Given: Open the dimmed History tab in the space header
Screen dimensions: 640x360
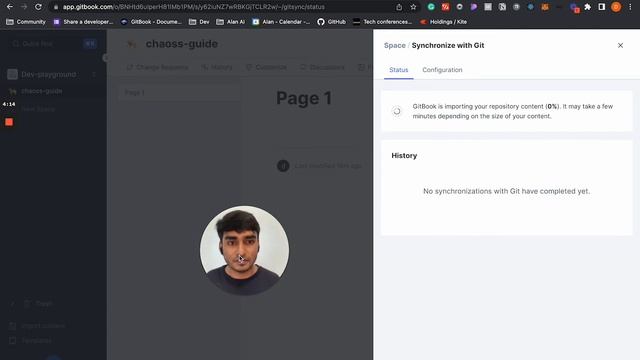Looking at the screenshot, I should tap(217, 67).
